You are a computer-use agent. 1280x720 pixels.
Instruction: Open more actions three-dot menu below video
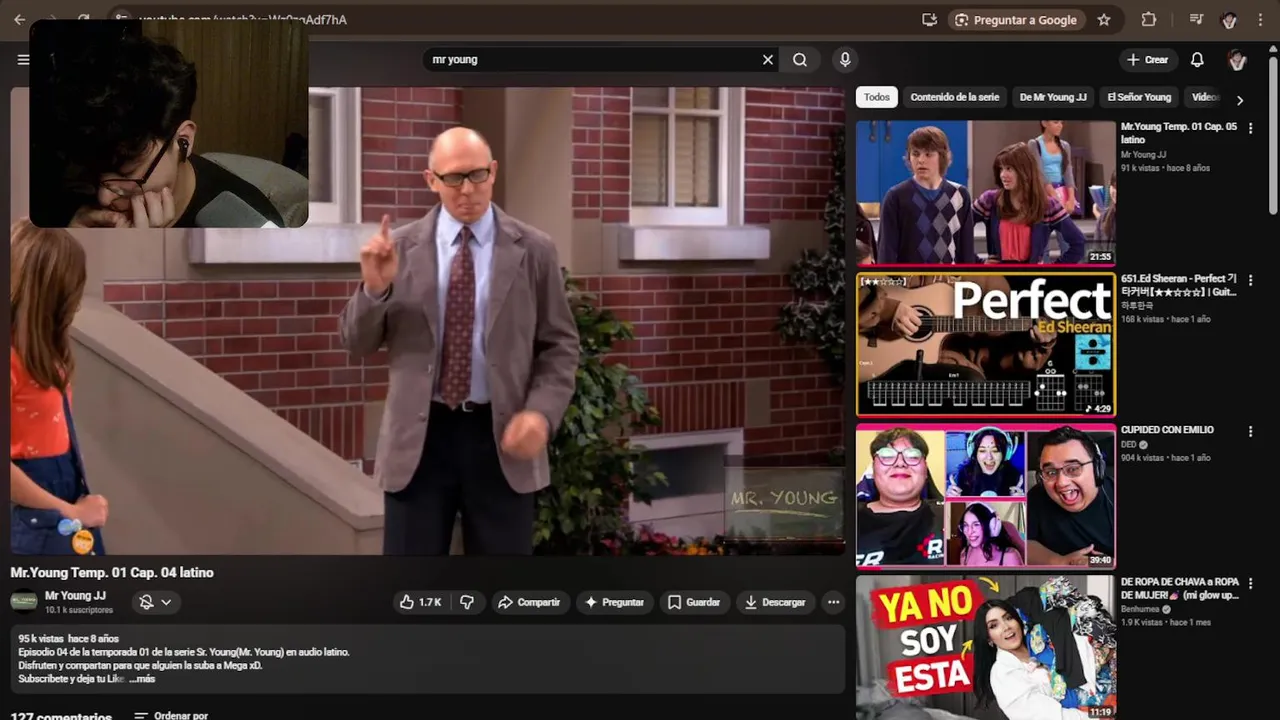pos(833,602)
